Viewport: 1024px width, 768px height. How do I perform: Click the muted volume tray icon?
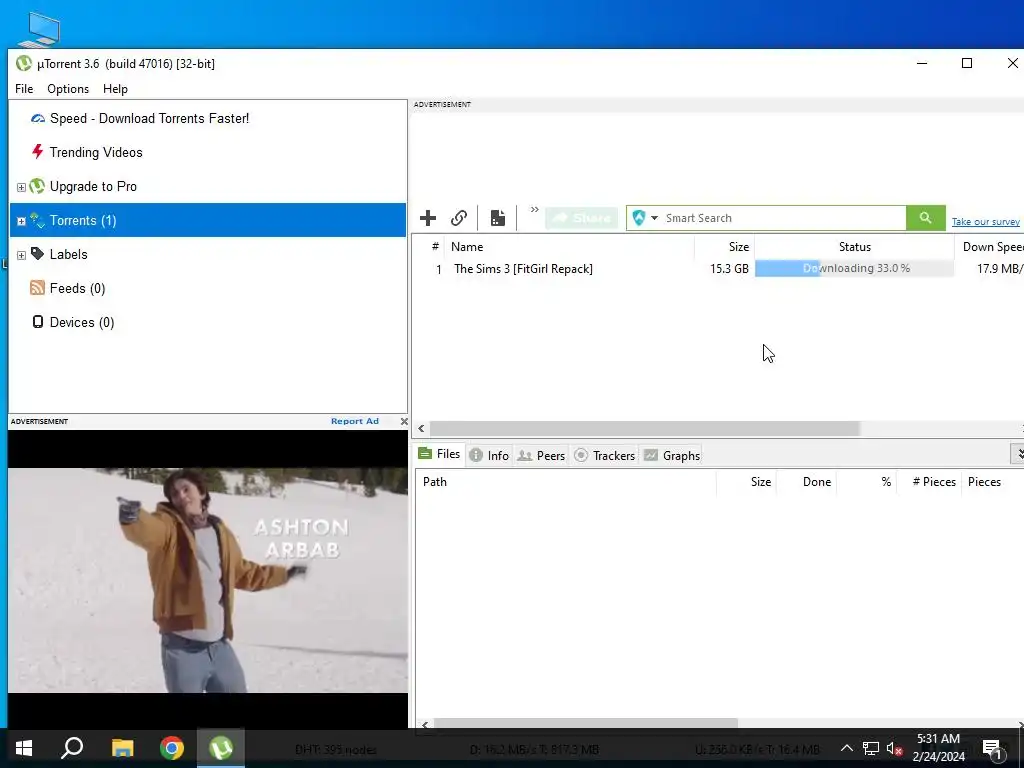pyautogui.click(x=894, y=748)
